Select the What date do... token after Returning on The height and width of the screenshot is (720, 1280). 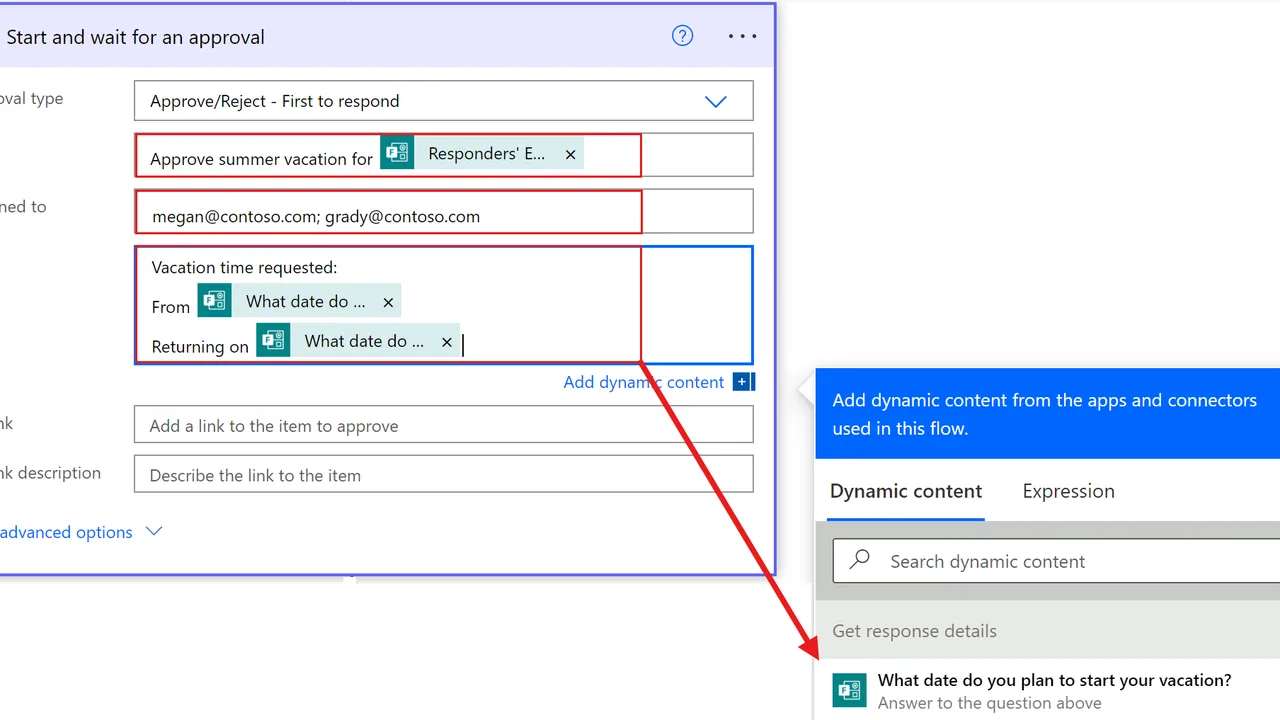(358, 341)
